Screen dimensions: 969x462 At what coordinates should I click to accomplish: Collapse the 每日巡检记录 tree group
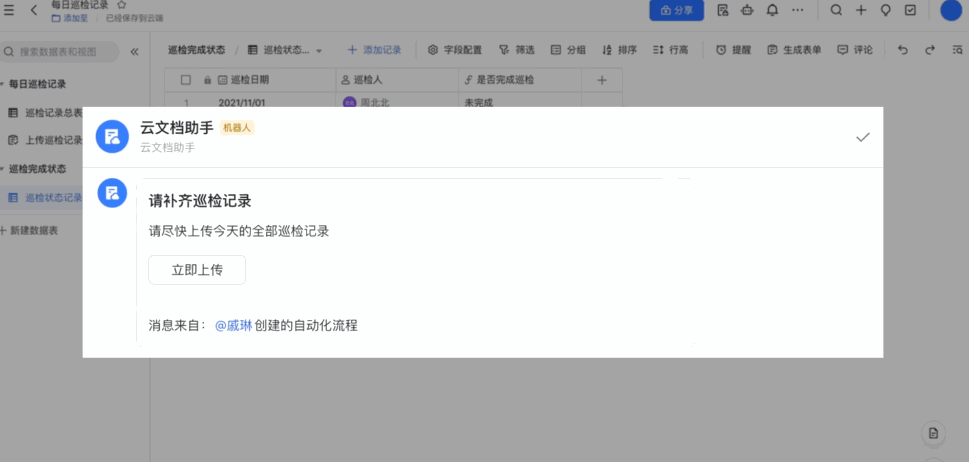[2, 84]
